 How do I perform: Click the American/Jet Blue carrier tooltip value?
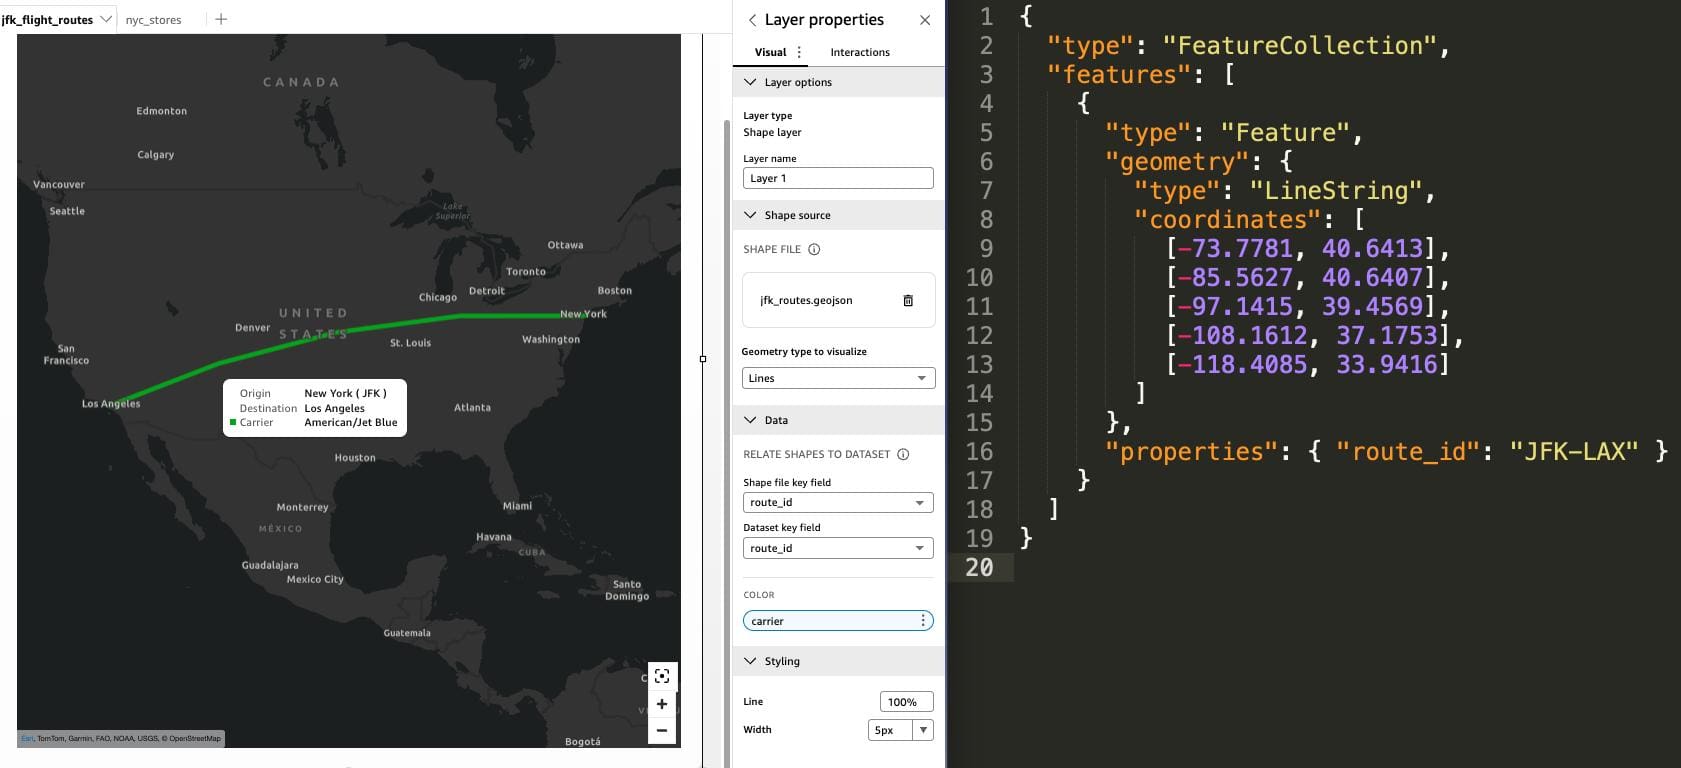(351, 423)
